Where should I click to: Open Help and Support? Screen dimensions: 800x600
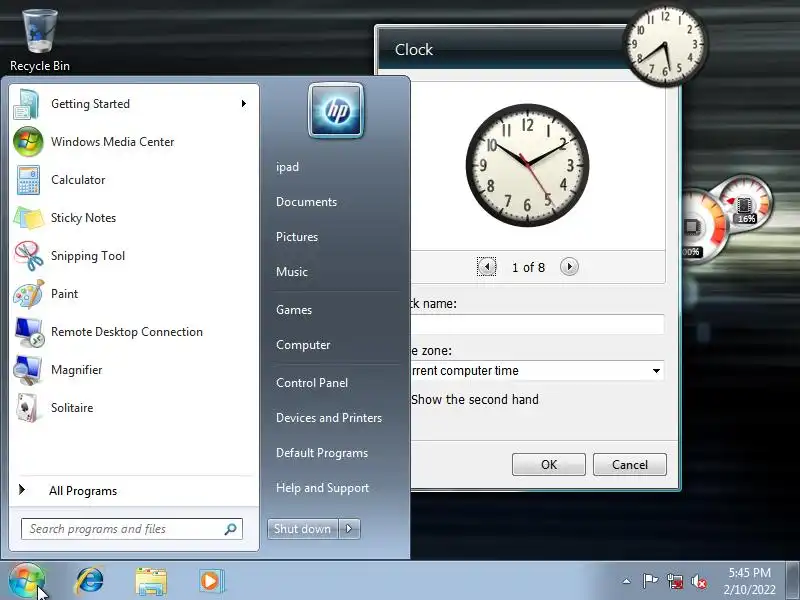(322, 488)
